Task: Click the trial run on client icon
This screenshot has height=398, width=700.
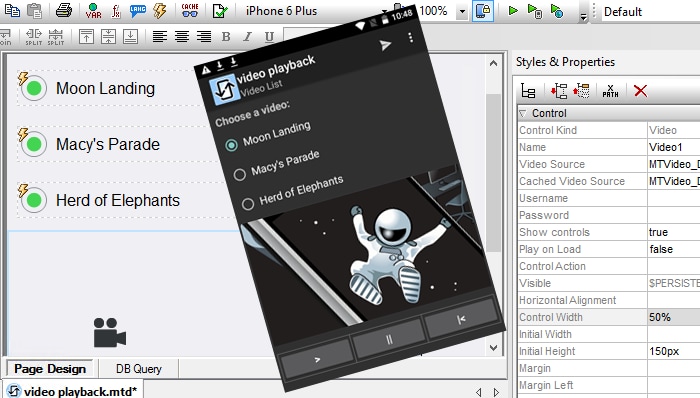Action: coord(534,11)
